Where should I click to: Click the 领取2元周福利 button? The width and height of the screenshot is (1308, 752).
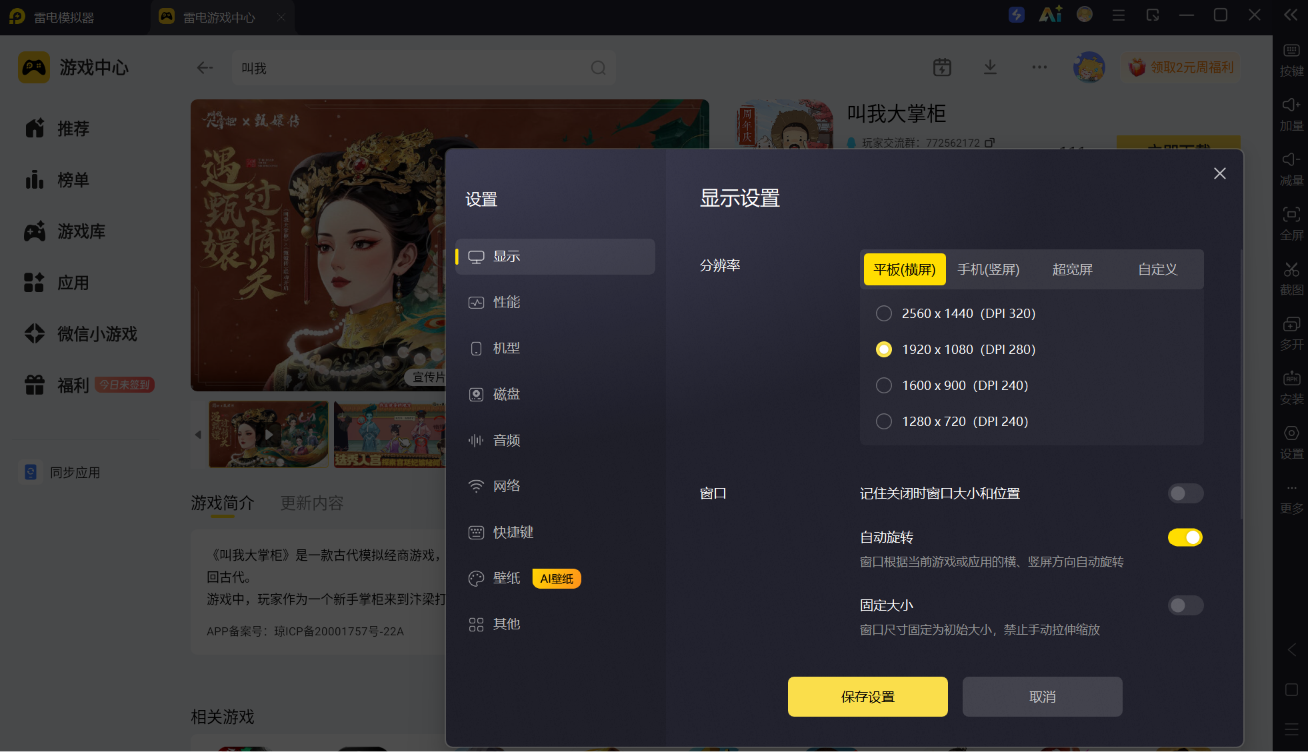coord(1181,67)
